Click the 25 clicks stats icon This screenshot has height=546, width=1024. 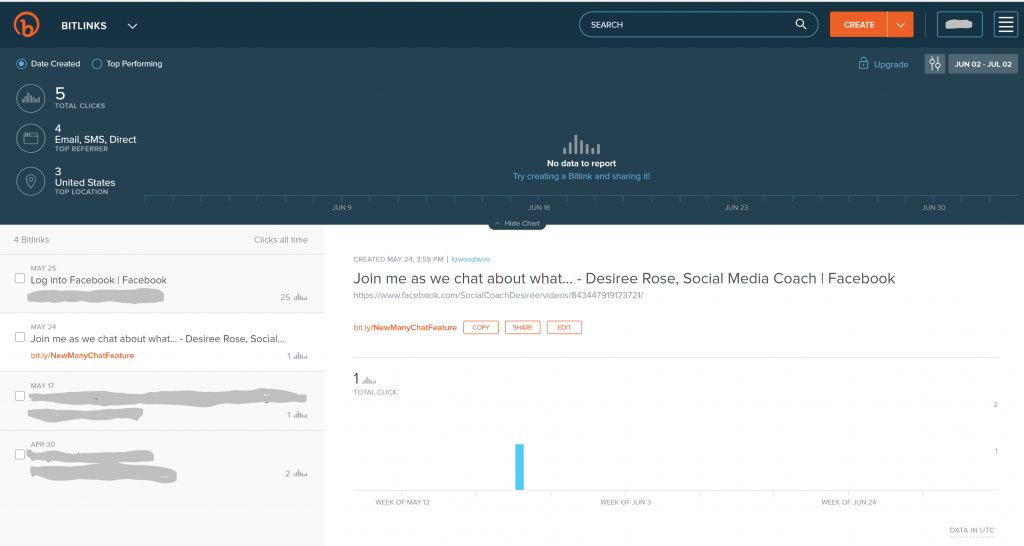300,297
